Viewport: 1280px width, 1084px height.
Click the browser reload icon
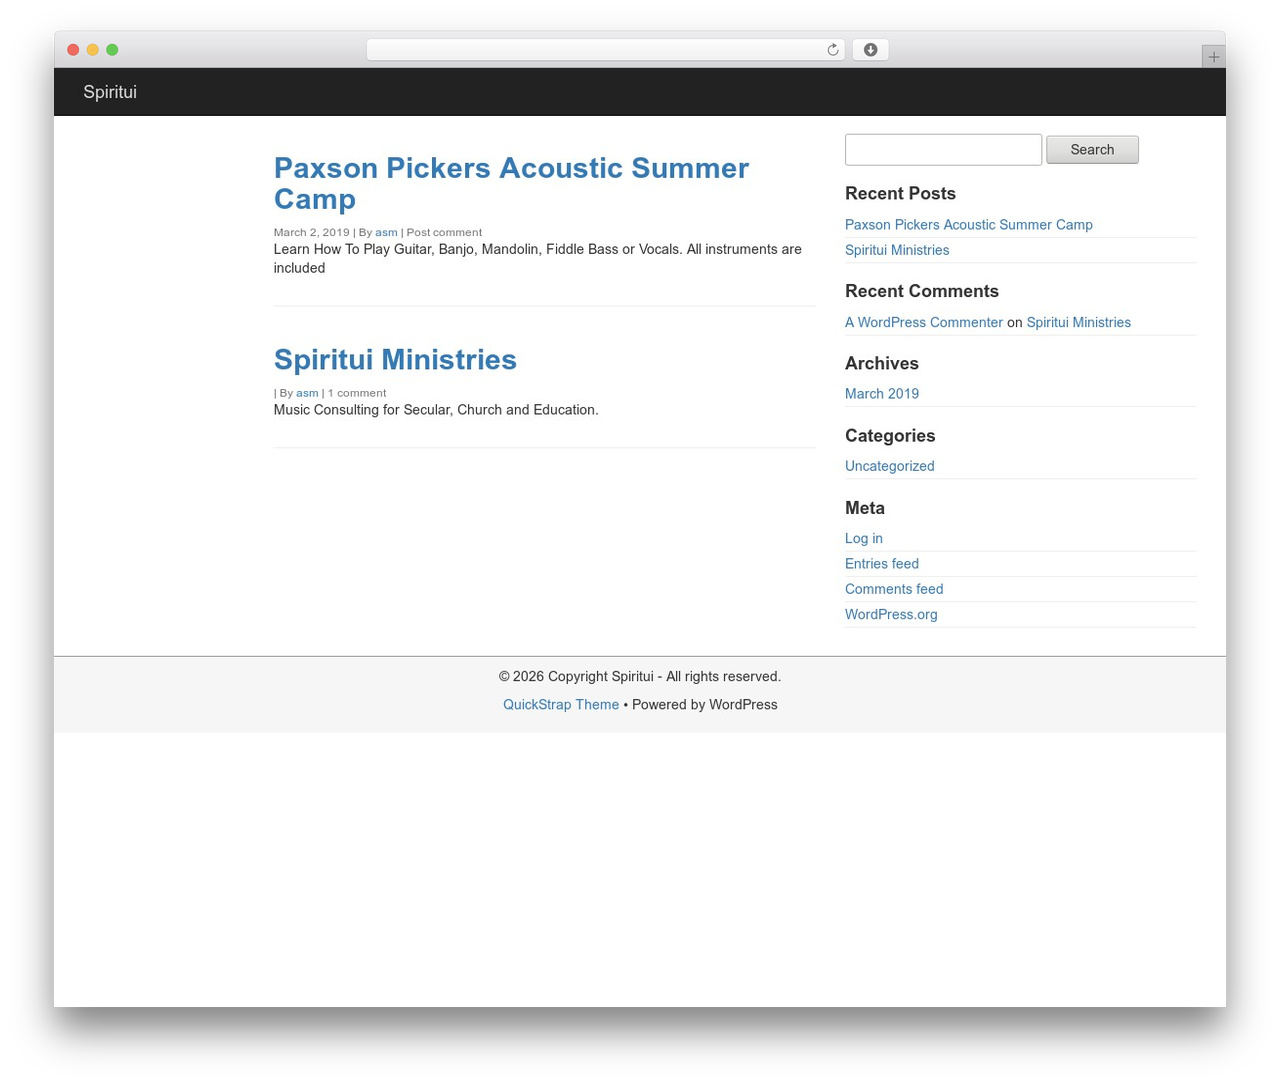point(832,50)
